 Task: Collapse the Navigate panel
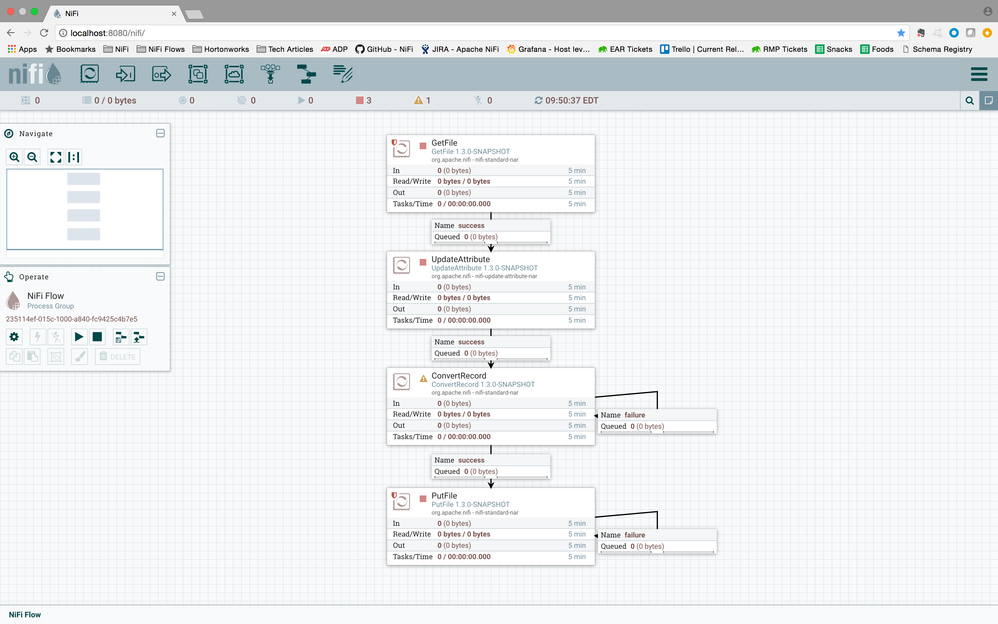[x=160, y=133]
